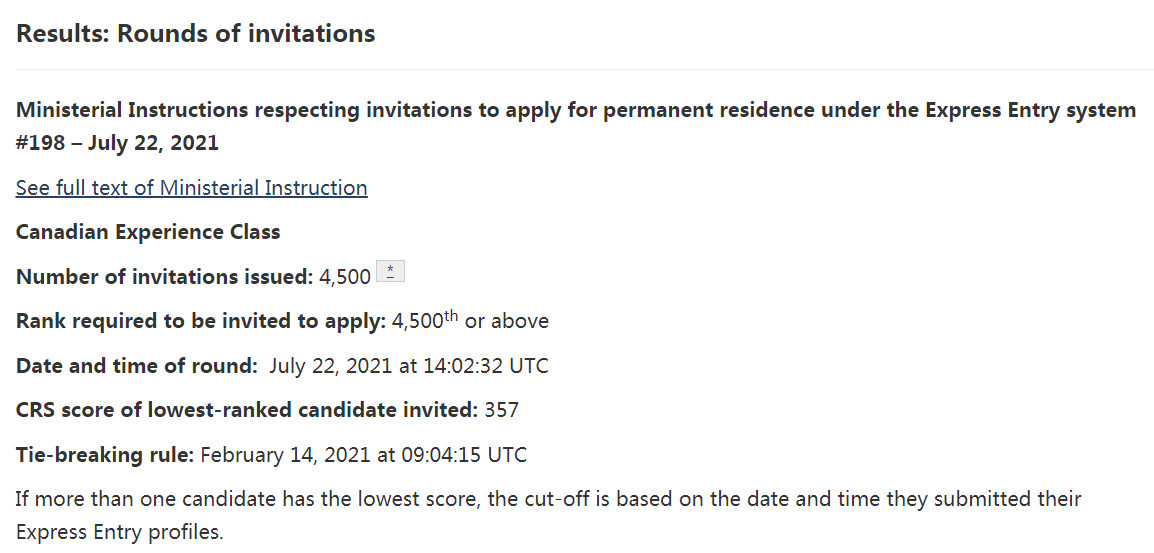Click the "Number of invitations issued" label
Screen dimensions: 1154x553
click(x=164, y=277)
